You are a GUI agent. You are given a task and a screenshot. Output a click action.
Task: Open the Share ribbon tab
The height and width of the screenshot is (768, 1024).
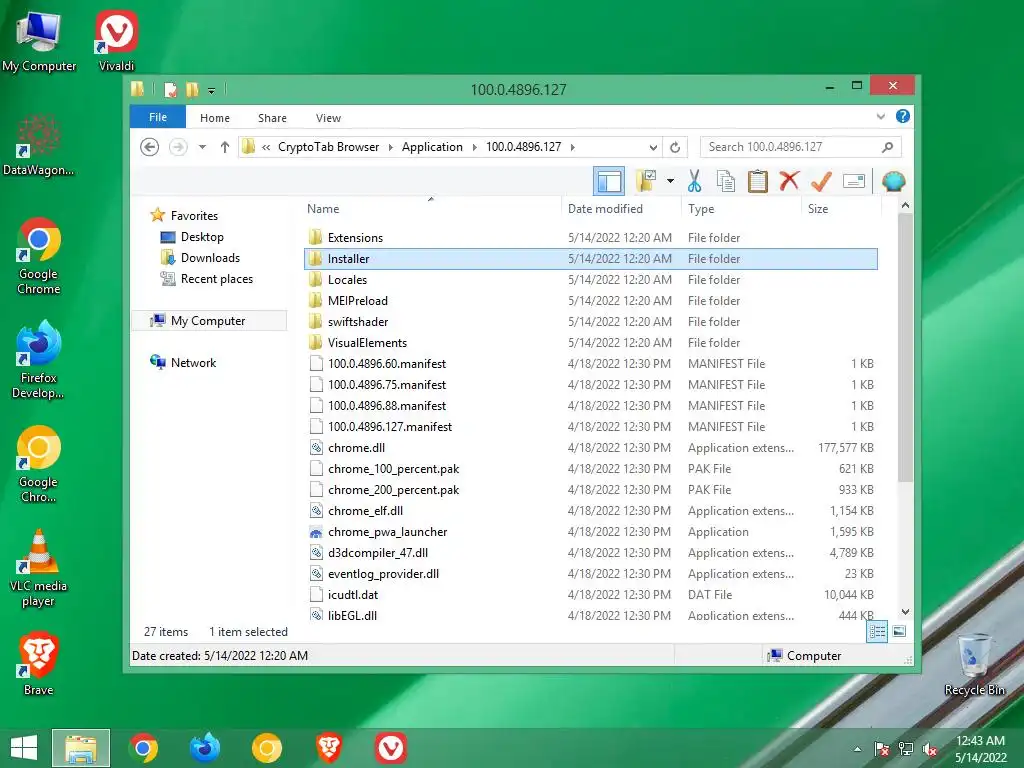coord(272,118)
